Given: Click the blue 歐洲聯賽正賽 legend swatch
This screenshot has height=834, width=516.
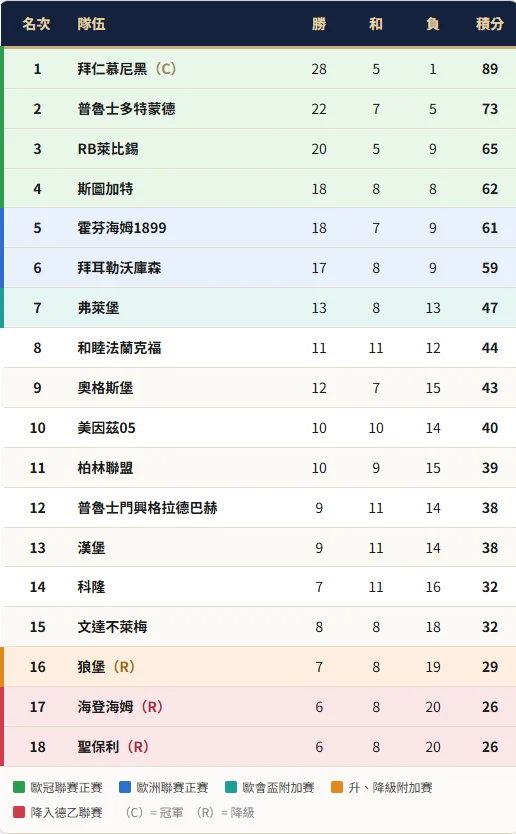Looking at the screenshot, I should coord(125,787).
